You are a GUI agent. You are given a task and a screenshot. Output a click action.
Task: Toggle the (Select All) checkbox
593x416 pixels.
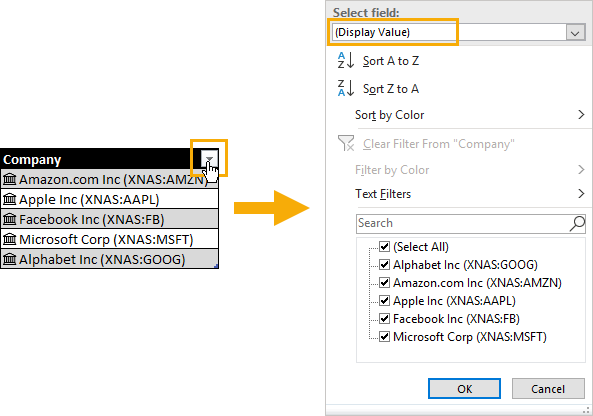(x=385, y=247)
